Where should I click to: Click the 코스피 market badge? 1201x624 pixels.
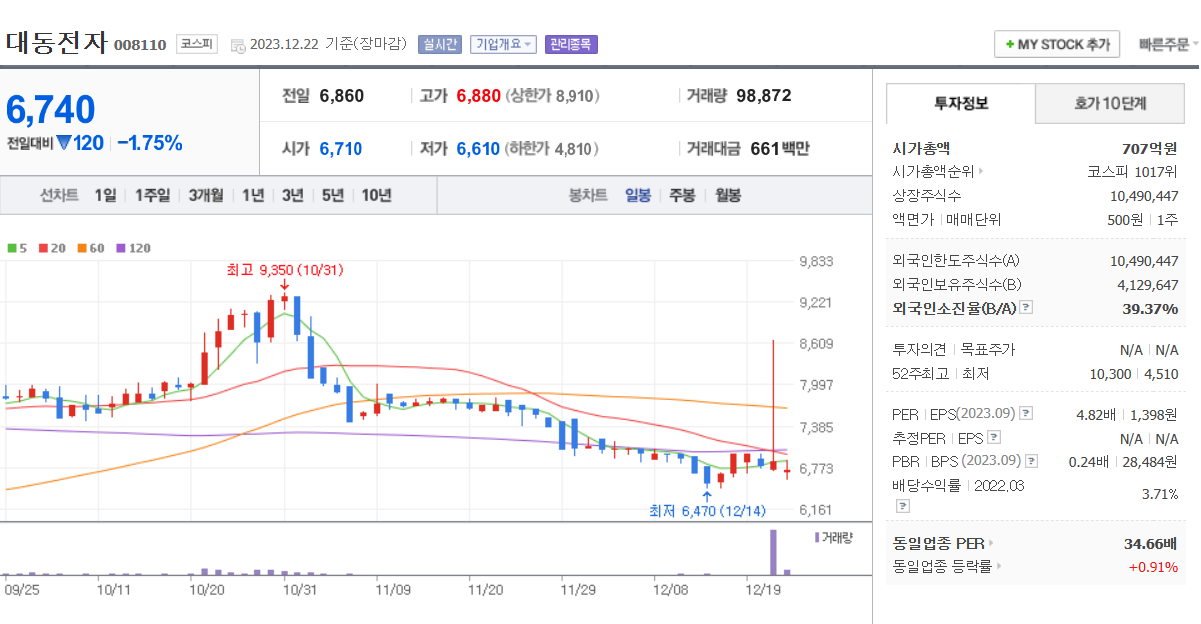(x=197, y=44)
